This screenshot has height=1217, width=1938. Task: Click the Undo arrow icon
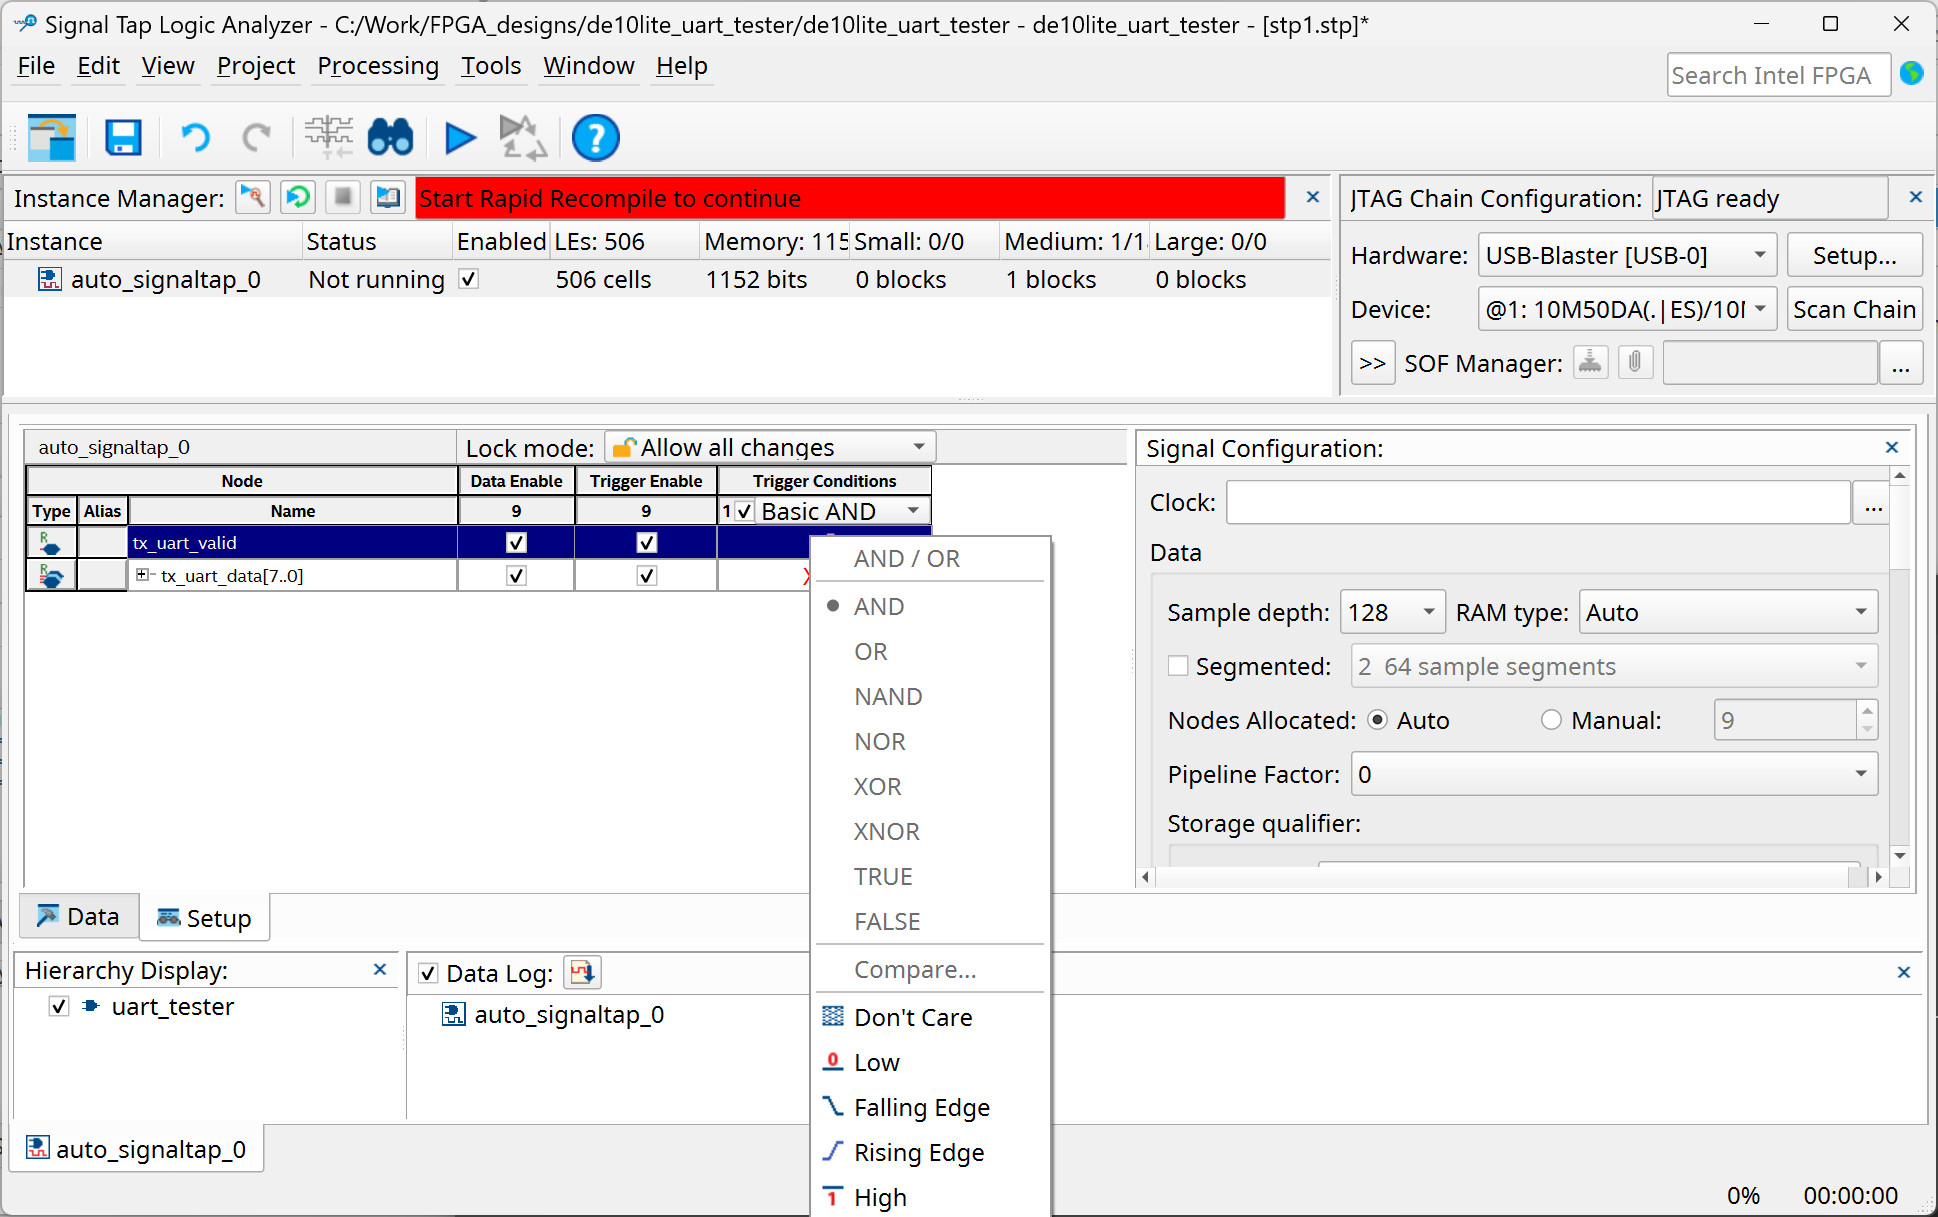[195, 138]
